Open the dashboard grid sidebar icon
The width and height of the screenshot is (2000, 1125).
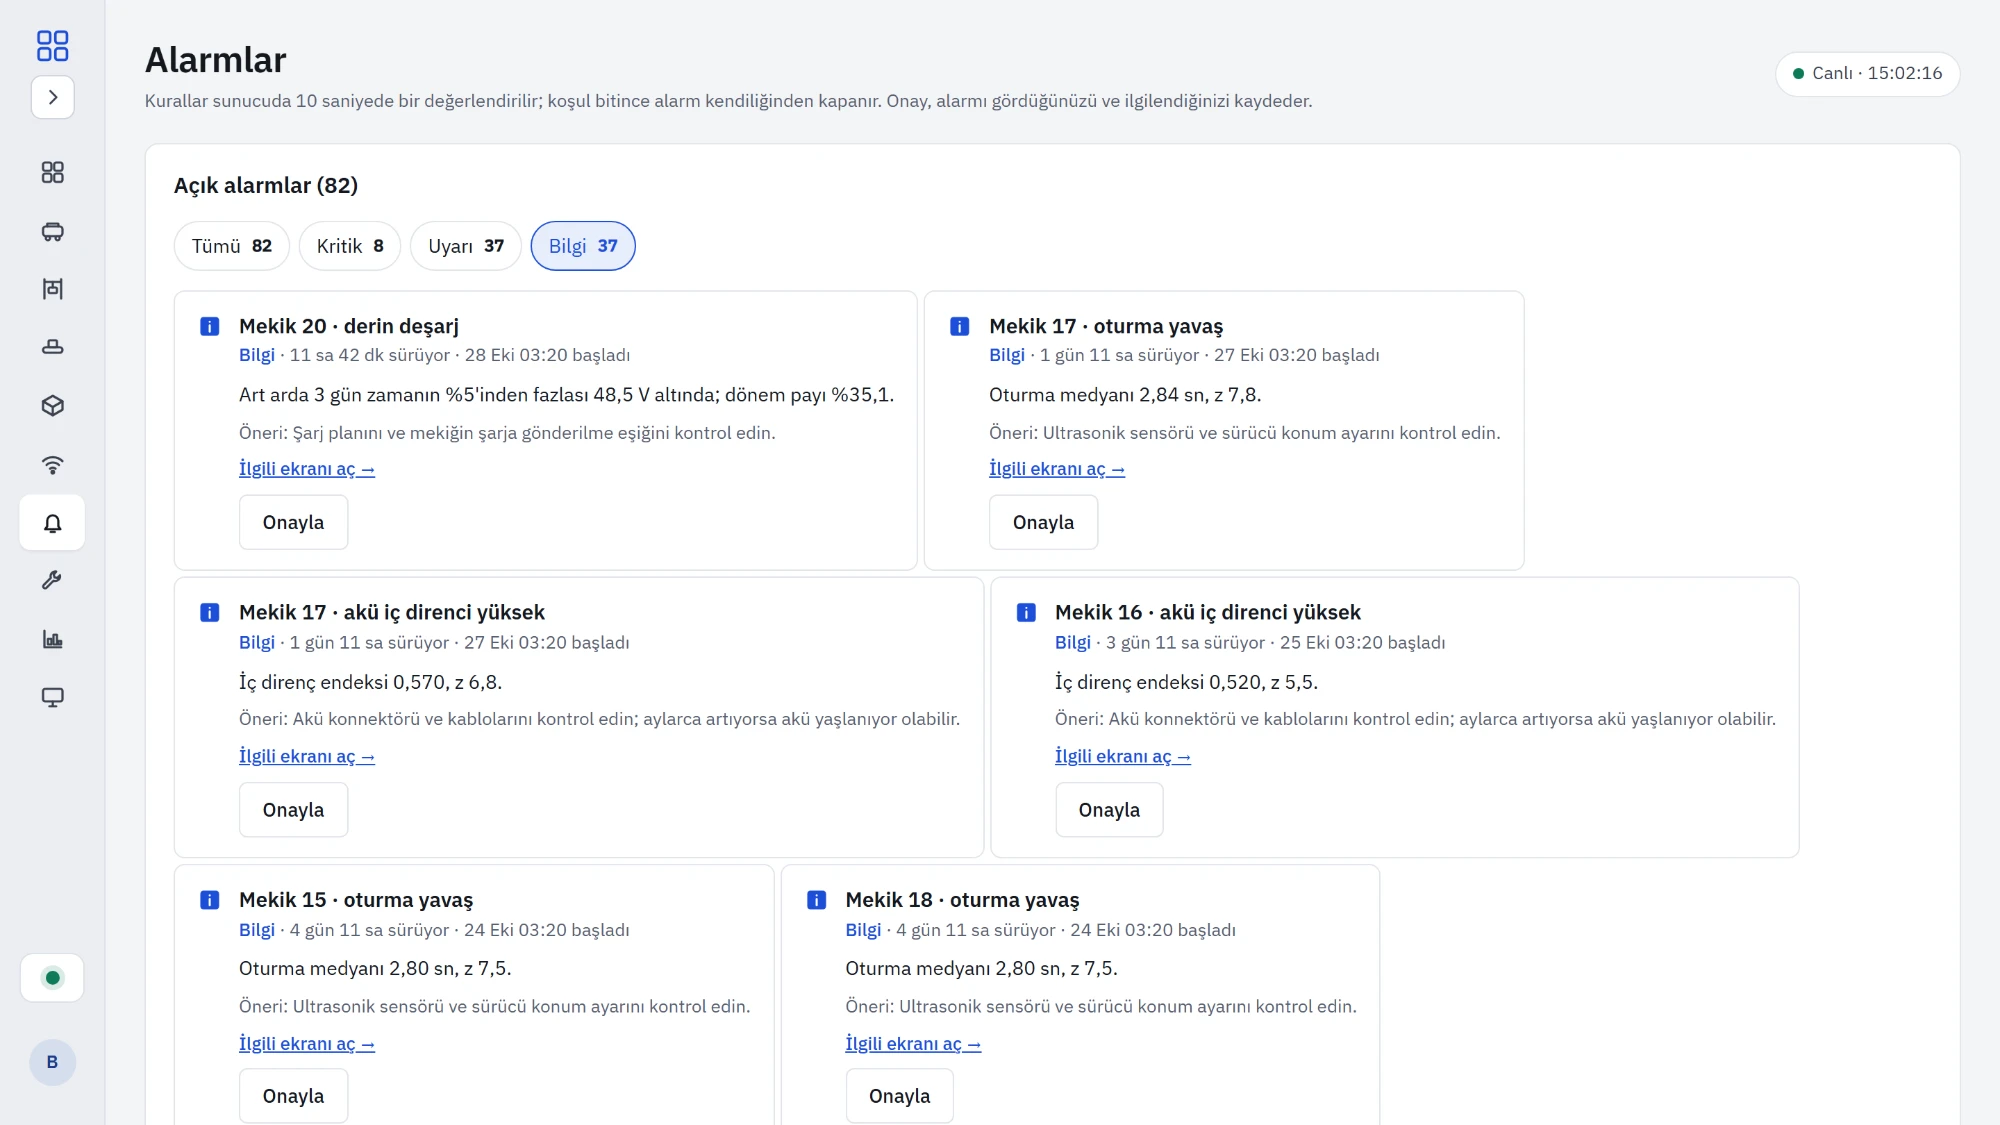coord(53,173)
